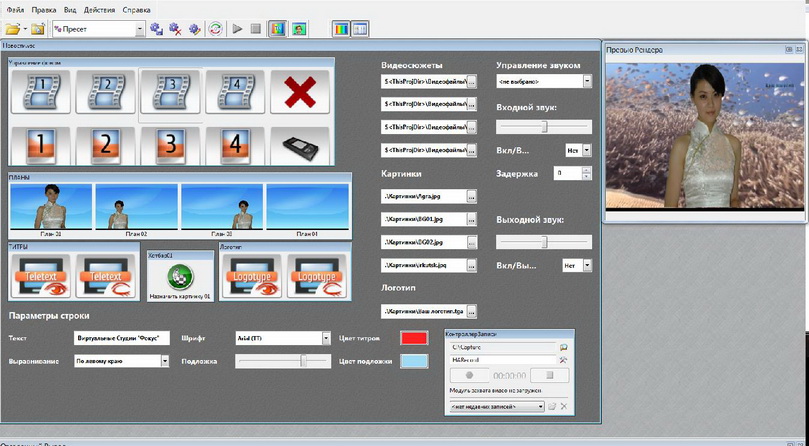Show Teletext titles with open eye button
The height and width of the screenshot is (446, 809).
(41, 276)
